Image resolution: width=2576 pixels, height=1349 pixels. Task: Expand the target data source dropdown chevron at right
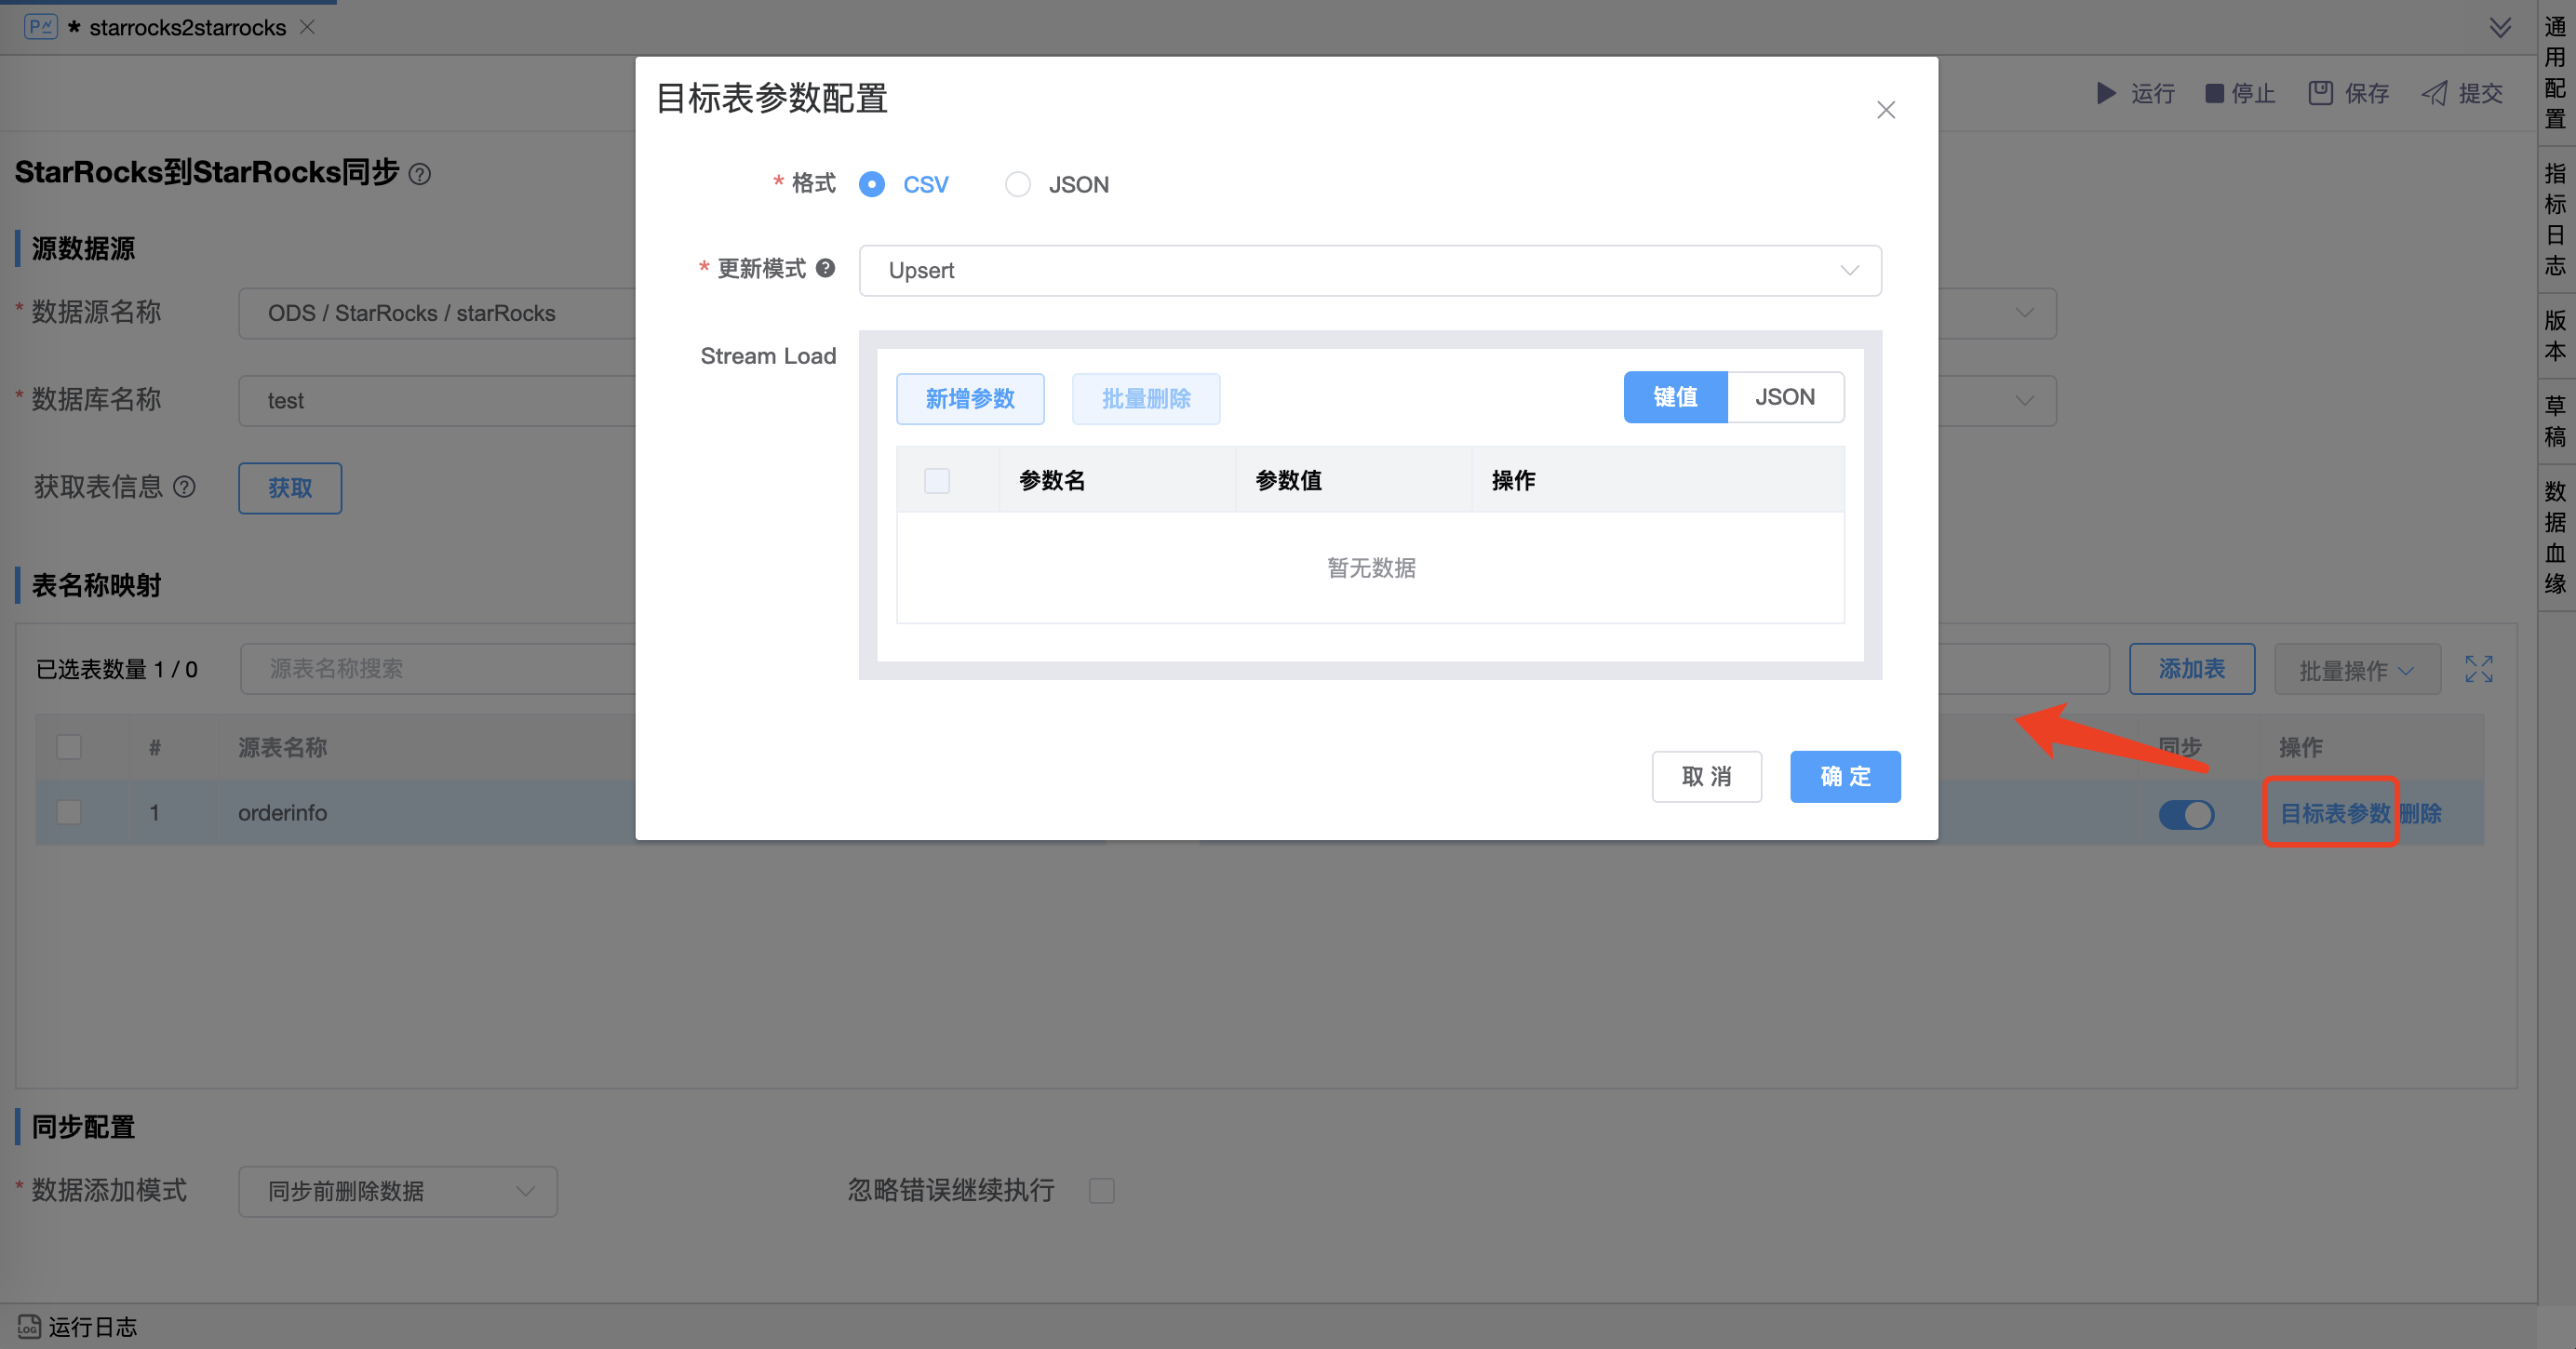click(2025, 313)
